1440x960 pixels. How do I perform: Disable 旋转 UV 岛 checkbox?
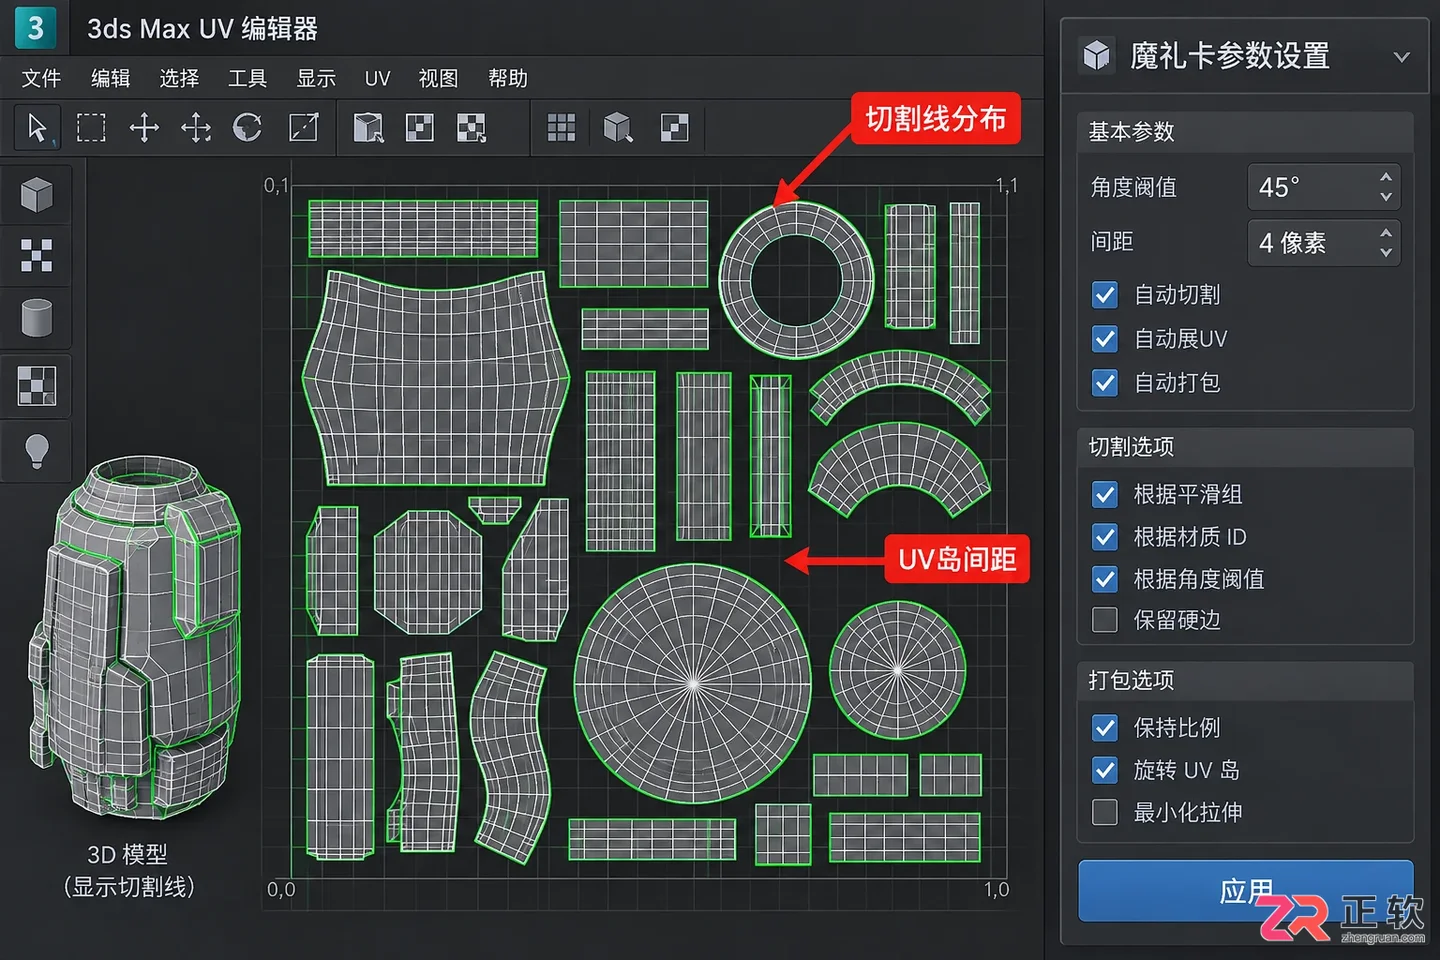(x=1105, y=770)
